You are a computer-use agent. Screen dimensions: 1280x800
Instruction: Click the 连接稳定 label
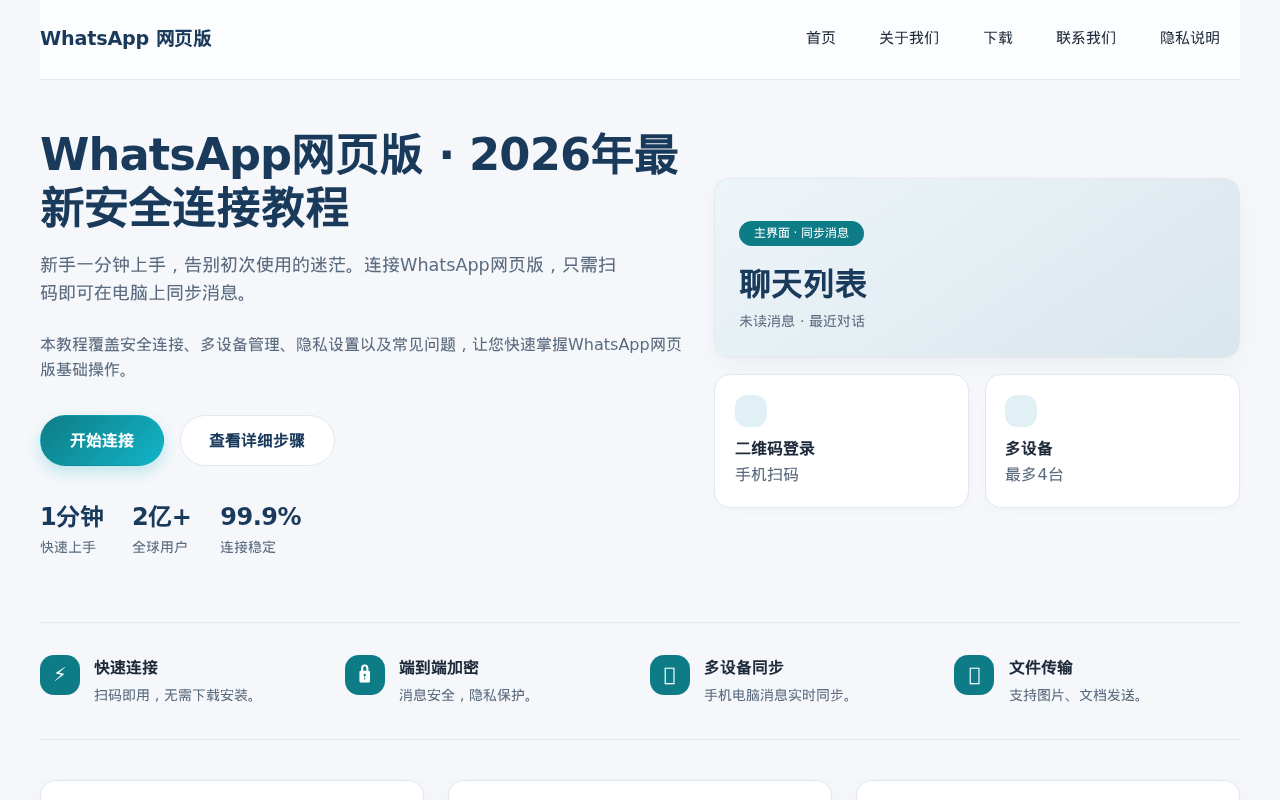point(248,547)
